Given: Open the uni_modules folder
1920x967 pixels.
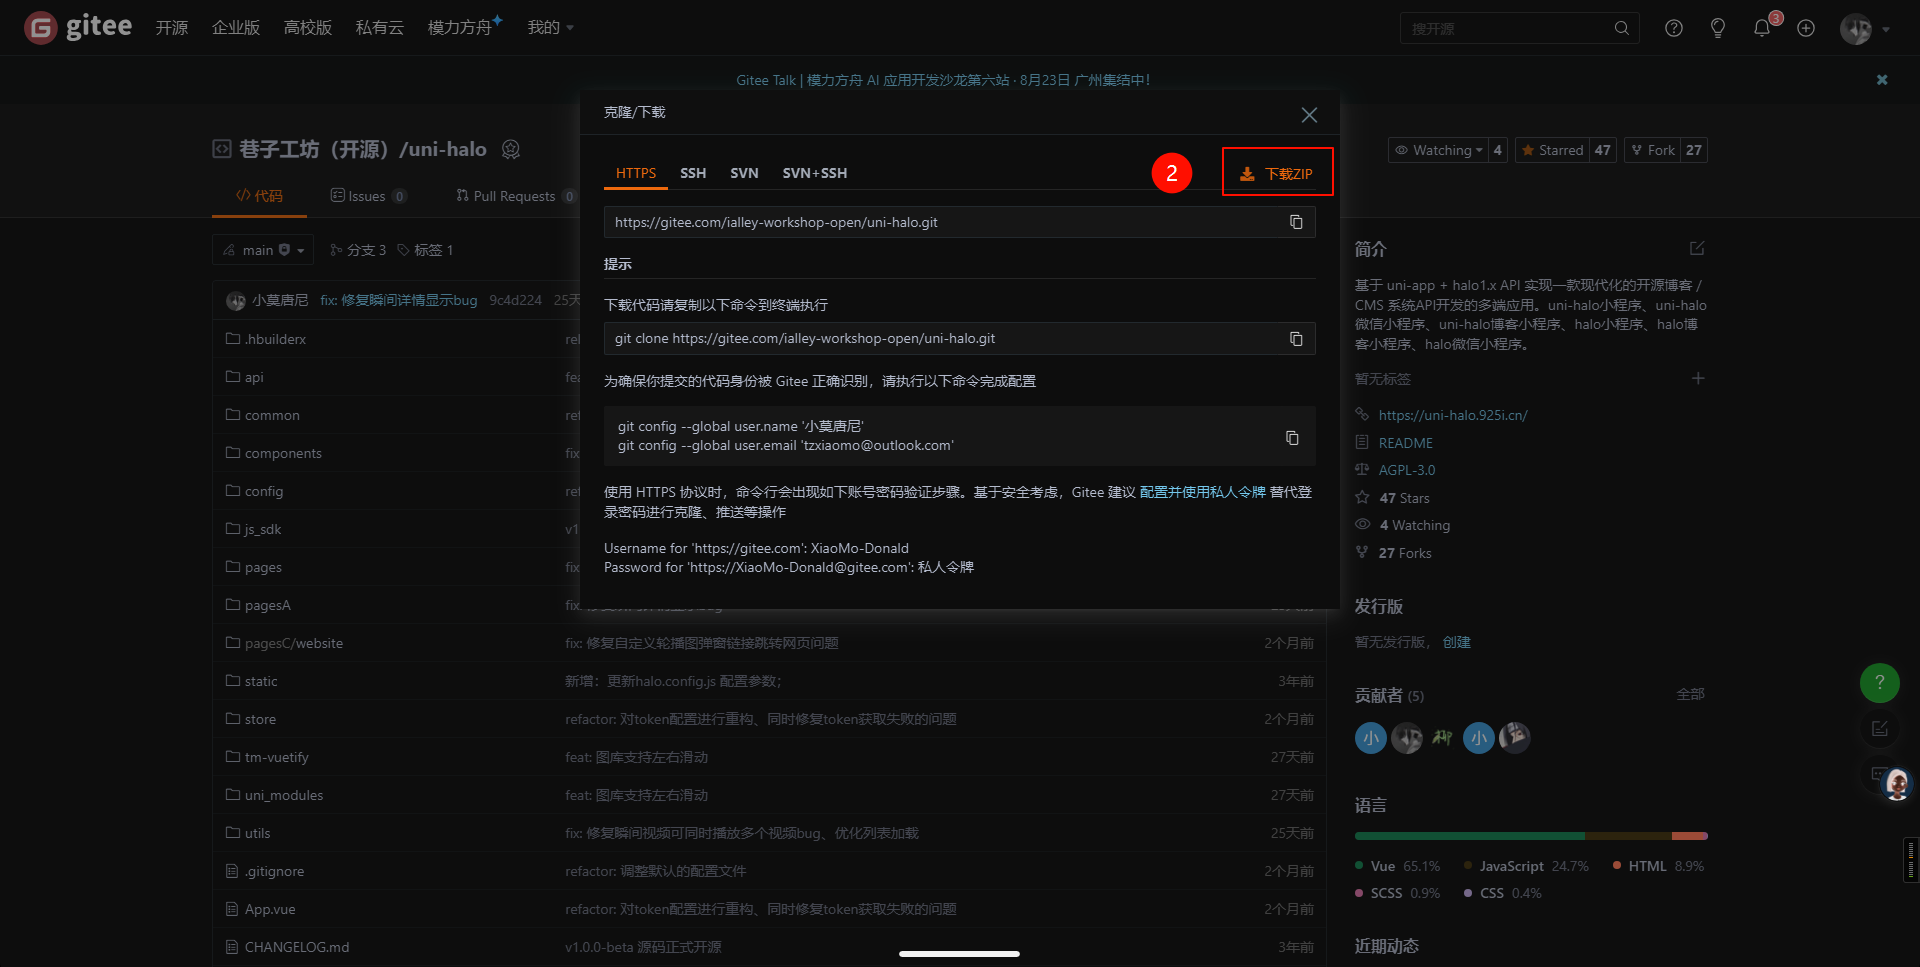Looking at the screenshot, I should (284, 795).
